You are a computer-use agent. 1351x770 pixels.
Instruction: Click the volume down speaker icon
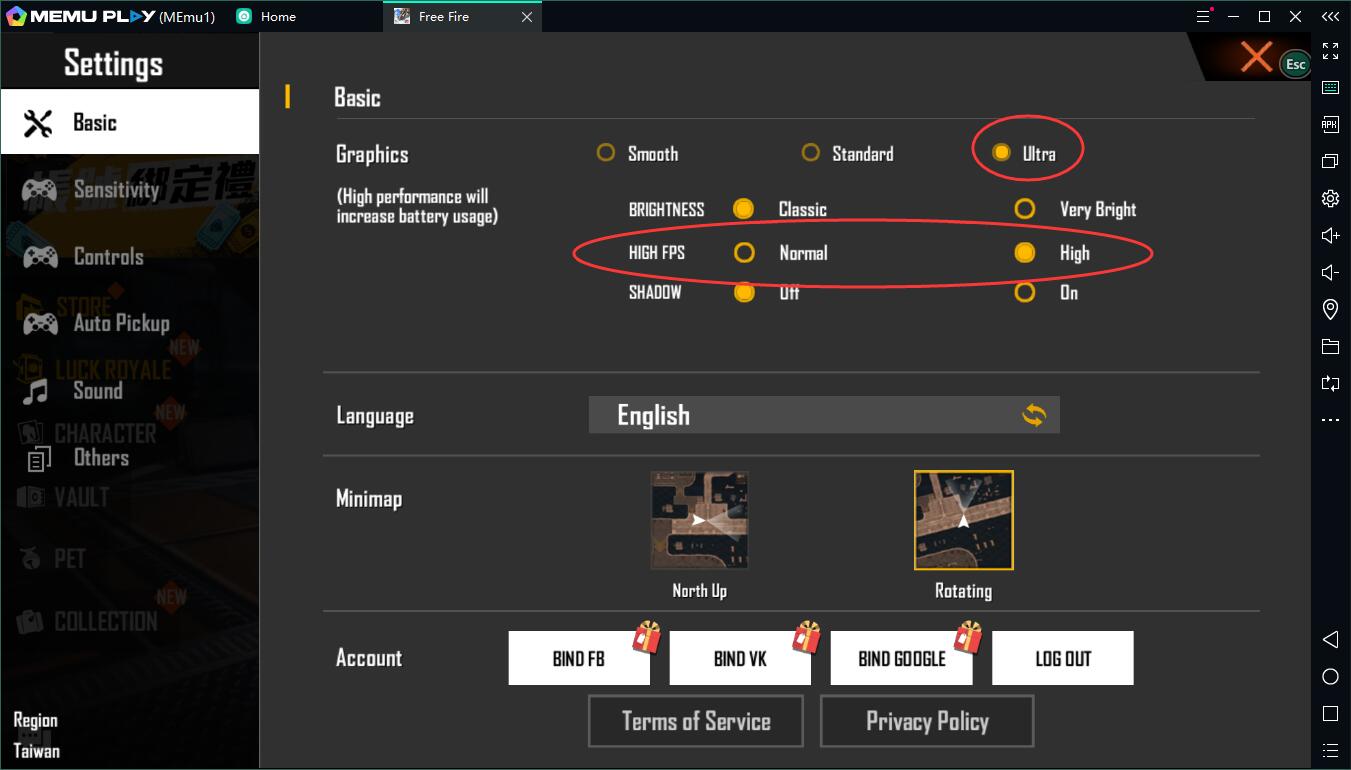coord(1330,272)
